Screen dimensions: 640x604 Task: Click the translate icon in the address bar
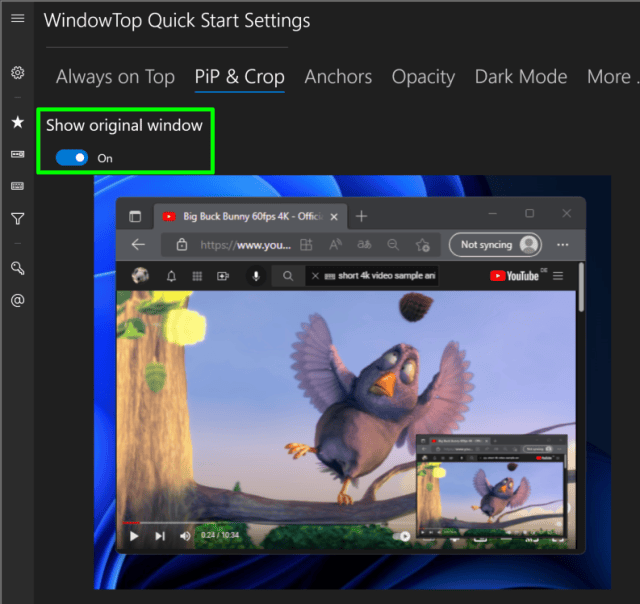[364, 245]
